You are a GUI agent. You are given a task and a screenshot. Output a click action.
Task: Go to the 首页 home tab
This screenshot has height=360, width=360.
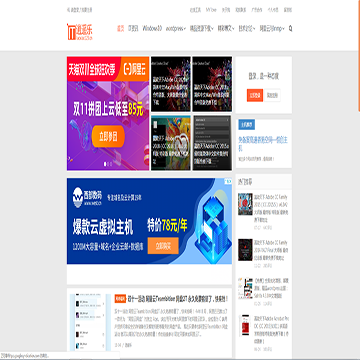coord(120,29)
